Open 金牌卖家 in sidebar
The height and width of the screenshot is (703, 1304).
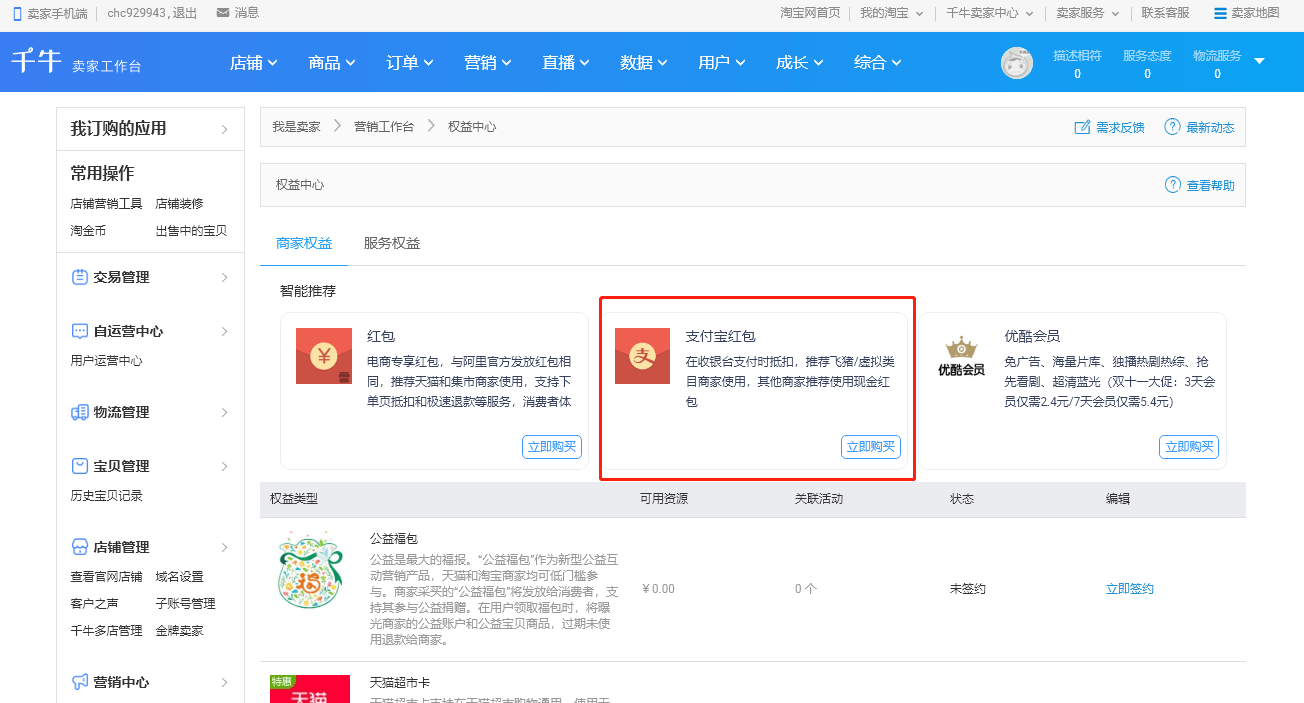[179, 631]
